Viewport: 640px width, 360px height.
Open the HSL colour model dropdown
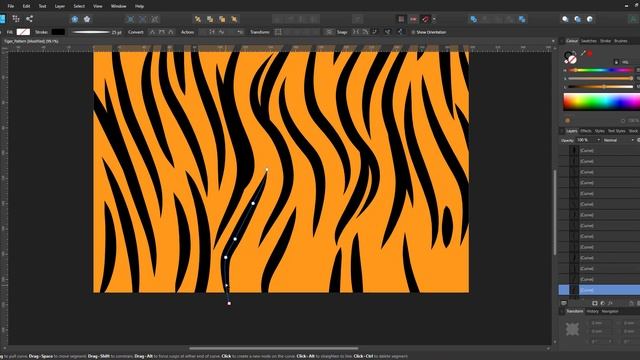click(626, 62)
